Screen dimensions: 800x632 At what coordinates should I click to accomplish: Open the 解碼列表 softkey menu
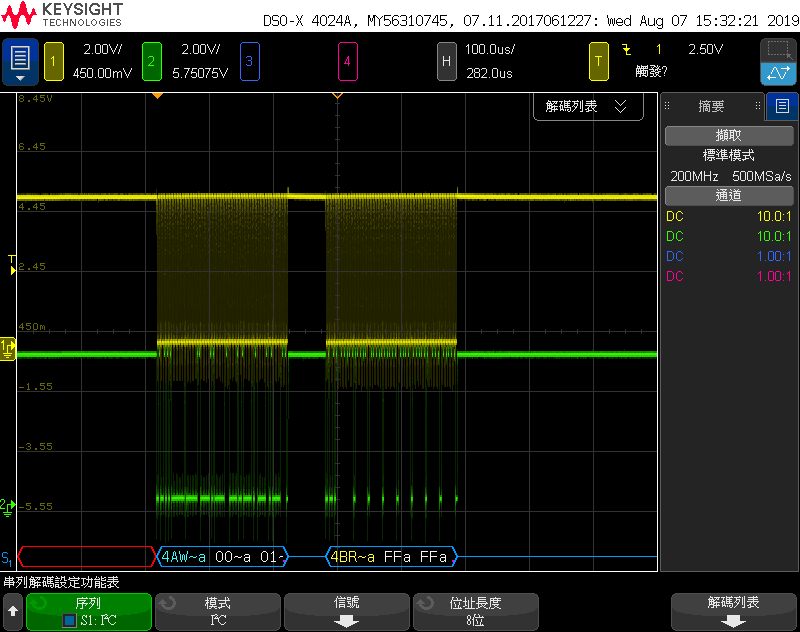coord(734,612)
